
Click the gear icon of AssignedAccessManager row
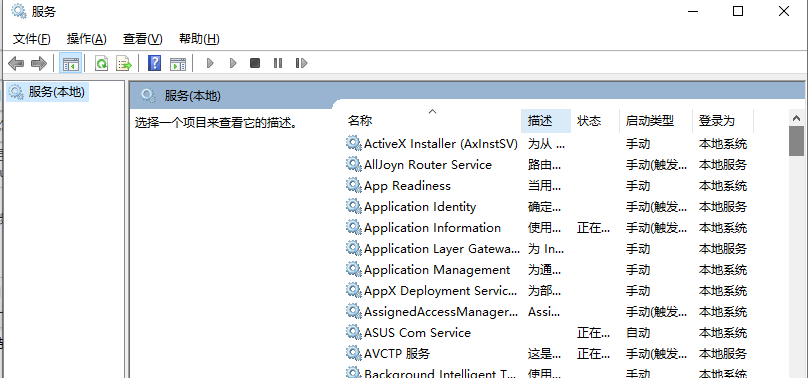[354, 312]
